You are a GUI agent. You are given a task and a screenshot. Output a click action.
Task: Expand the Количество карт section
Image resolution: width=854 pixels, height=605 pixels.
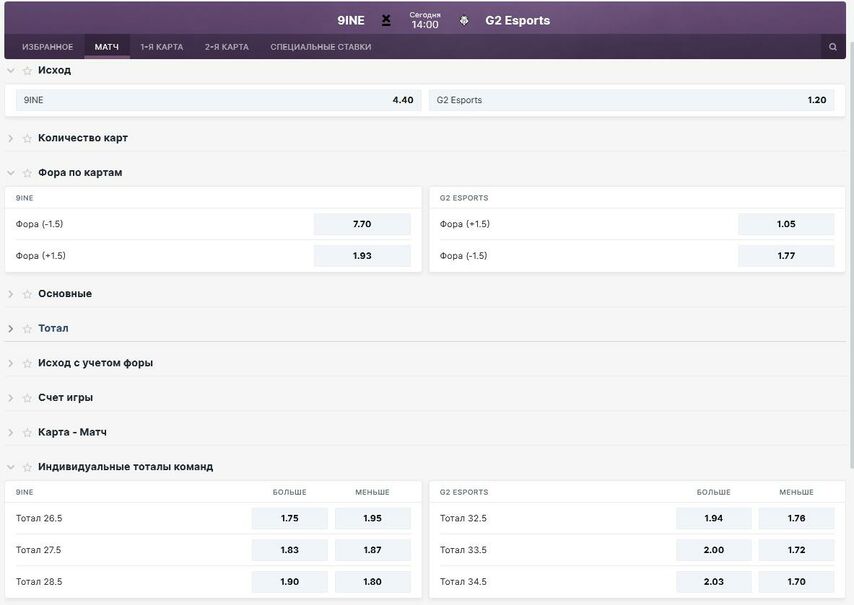pyautogui.click(x=11, y=139)
